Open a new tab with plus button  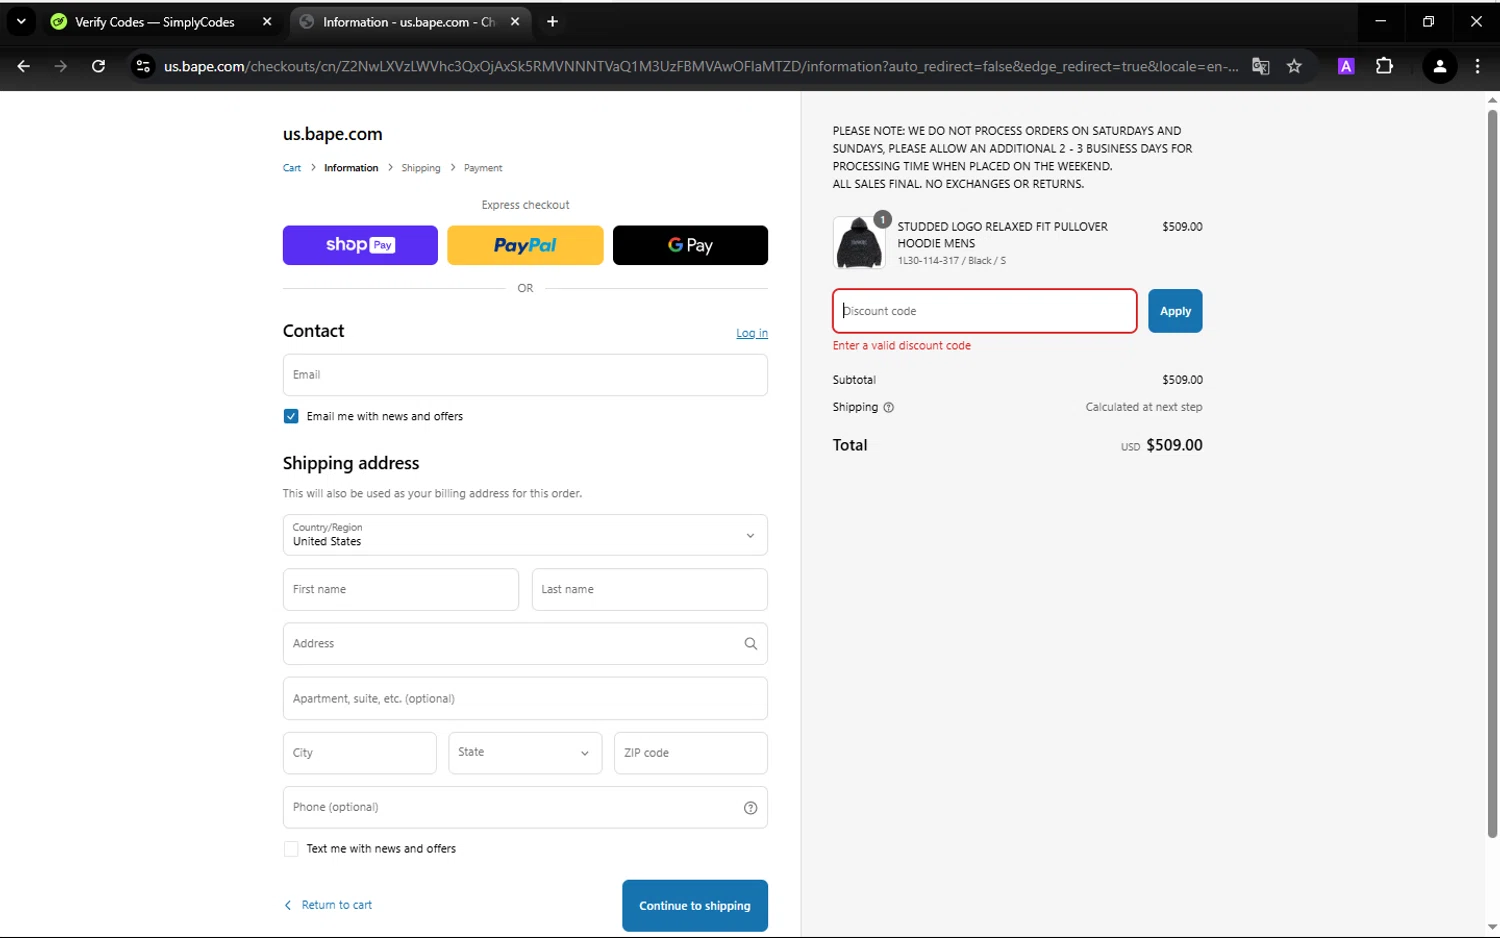(552, 22)
